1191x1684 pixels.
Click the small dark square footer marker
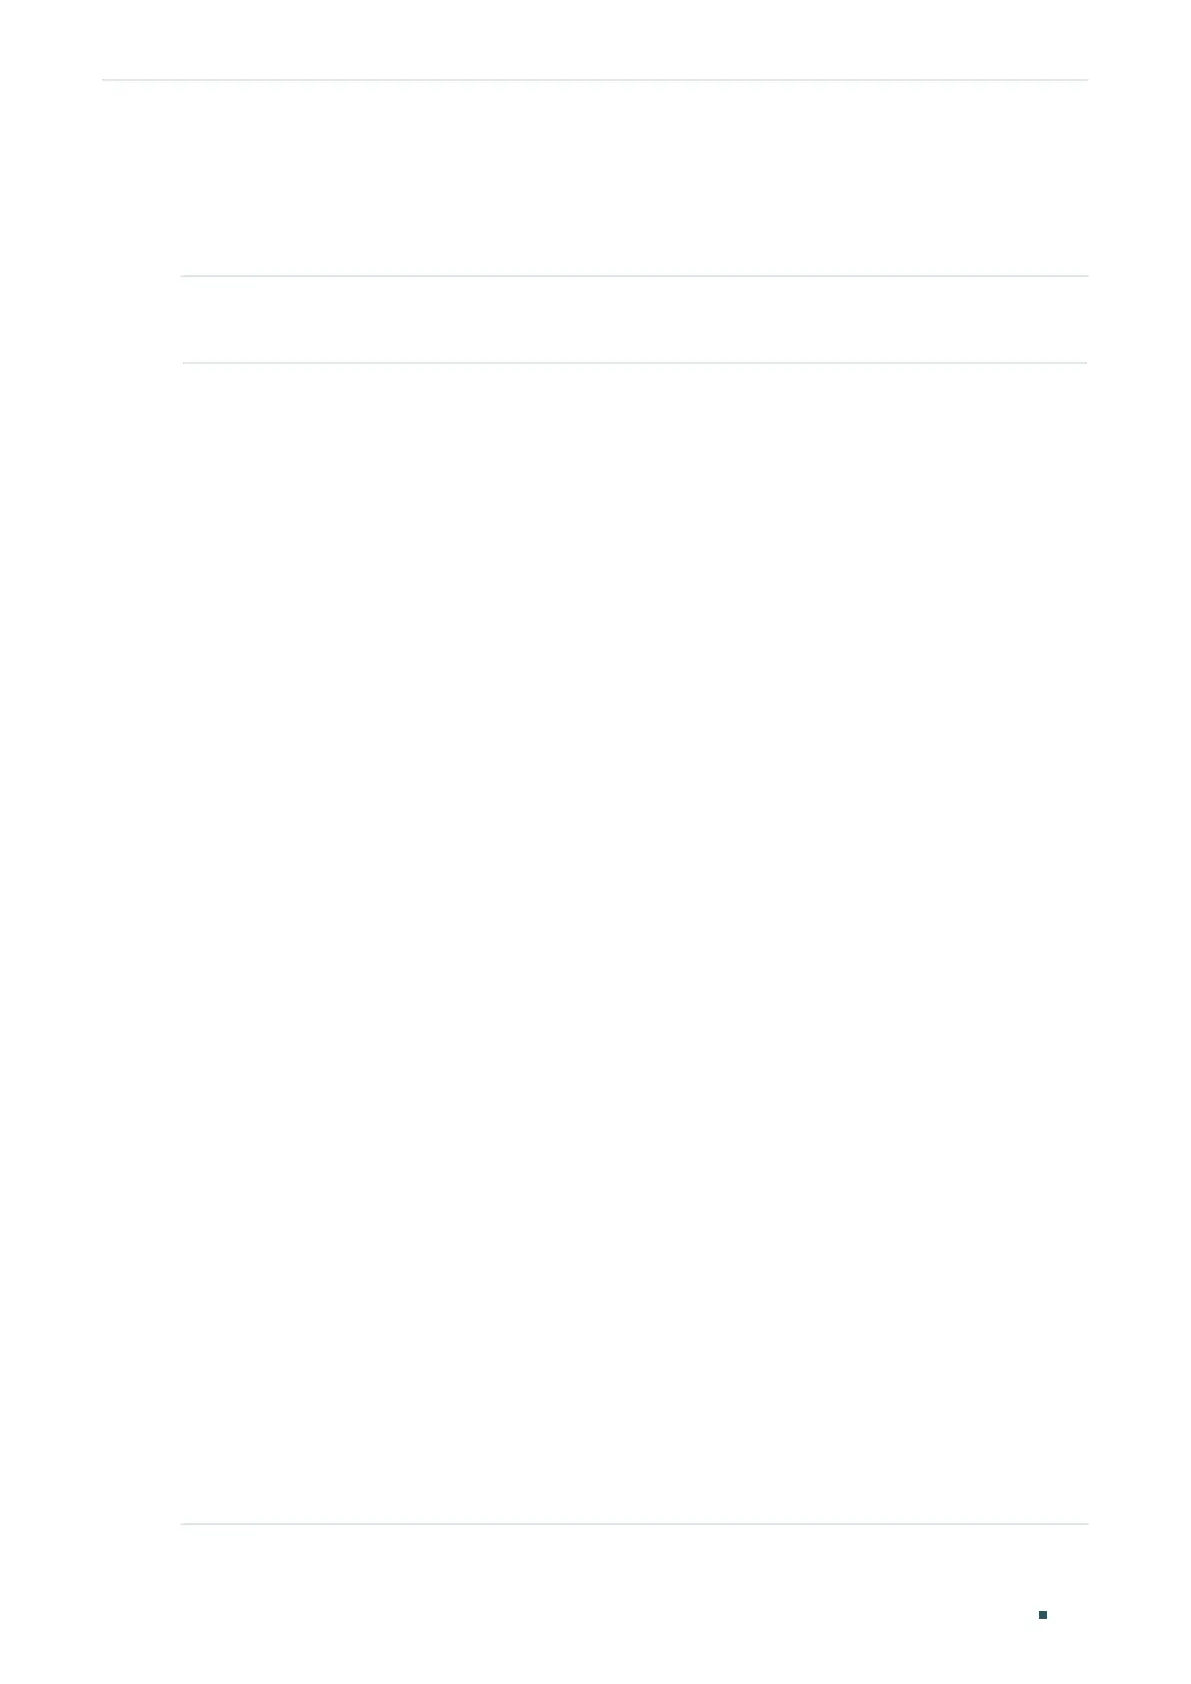click(1042, 1615)
